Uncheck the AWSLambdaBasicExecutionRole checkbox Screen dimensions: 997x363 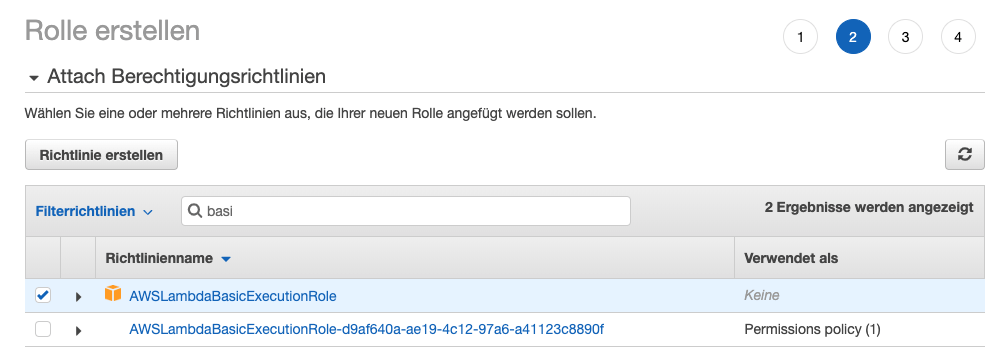coord(43,296)
